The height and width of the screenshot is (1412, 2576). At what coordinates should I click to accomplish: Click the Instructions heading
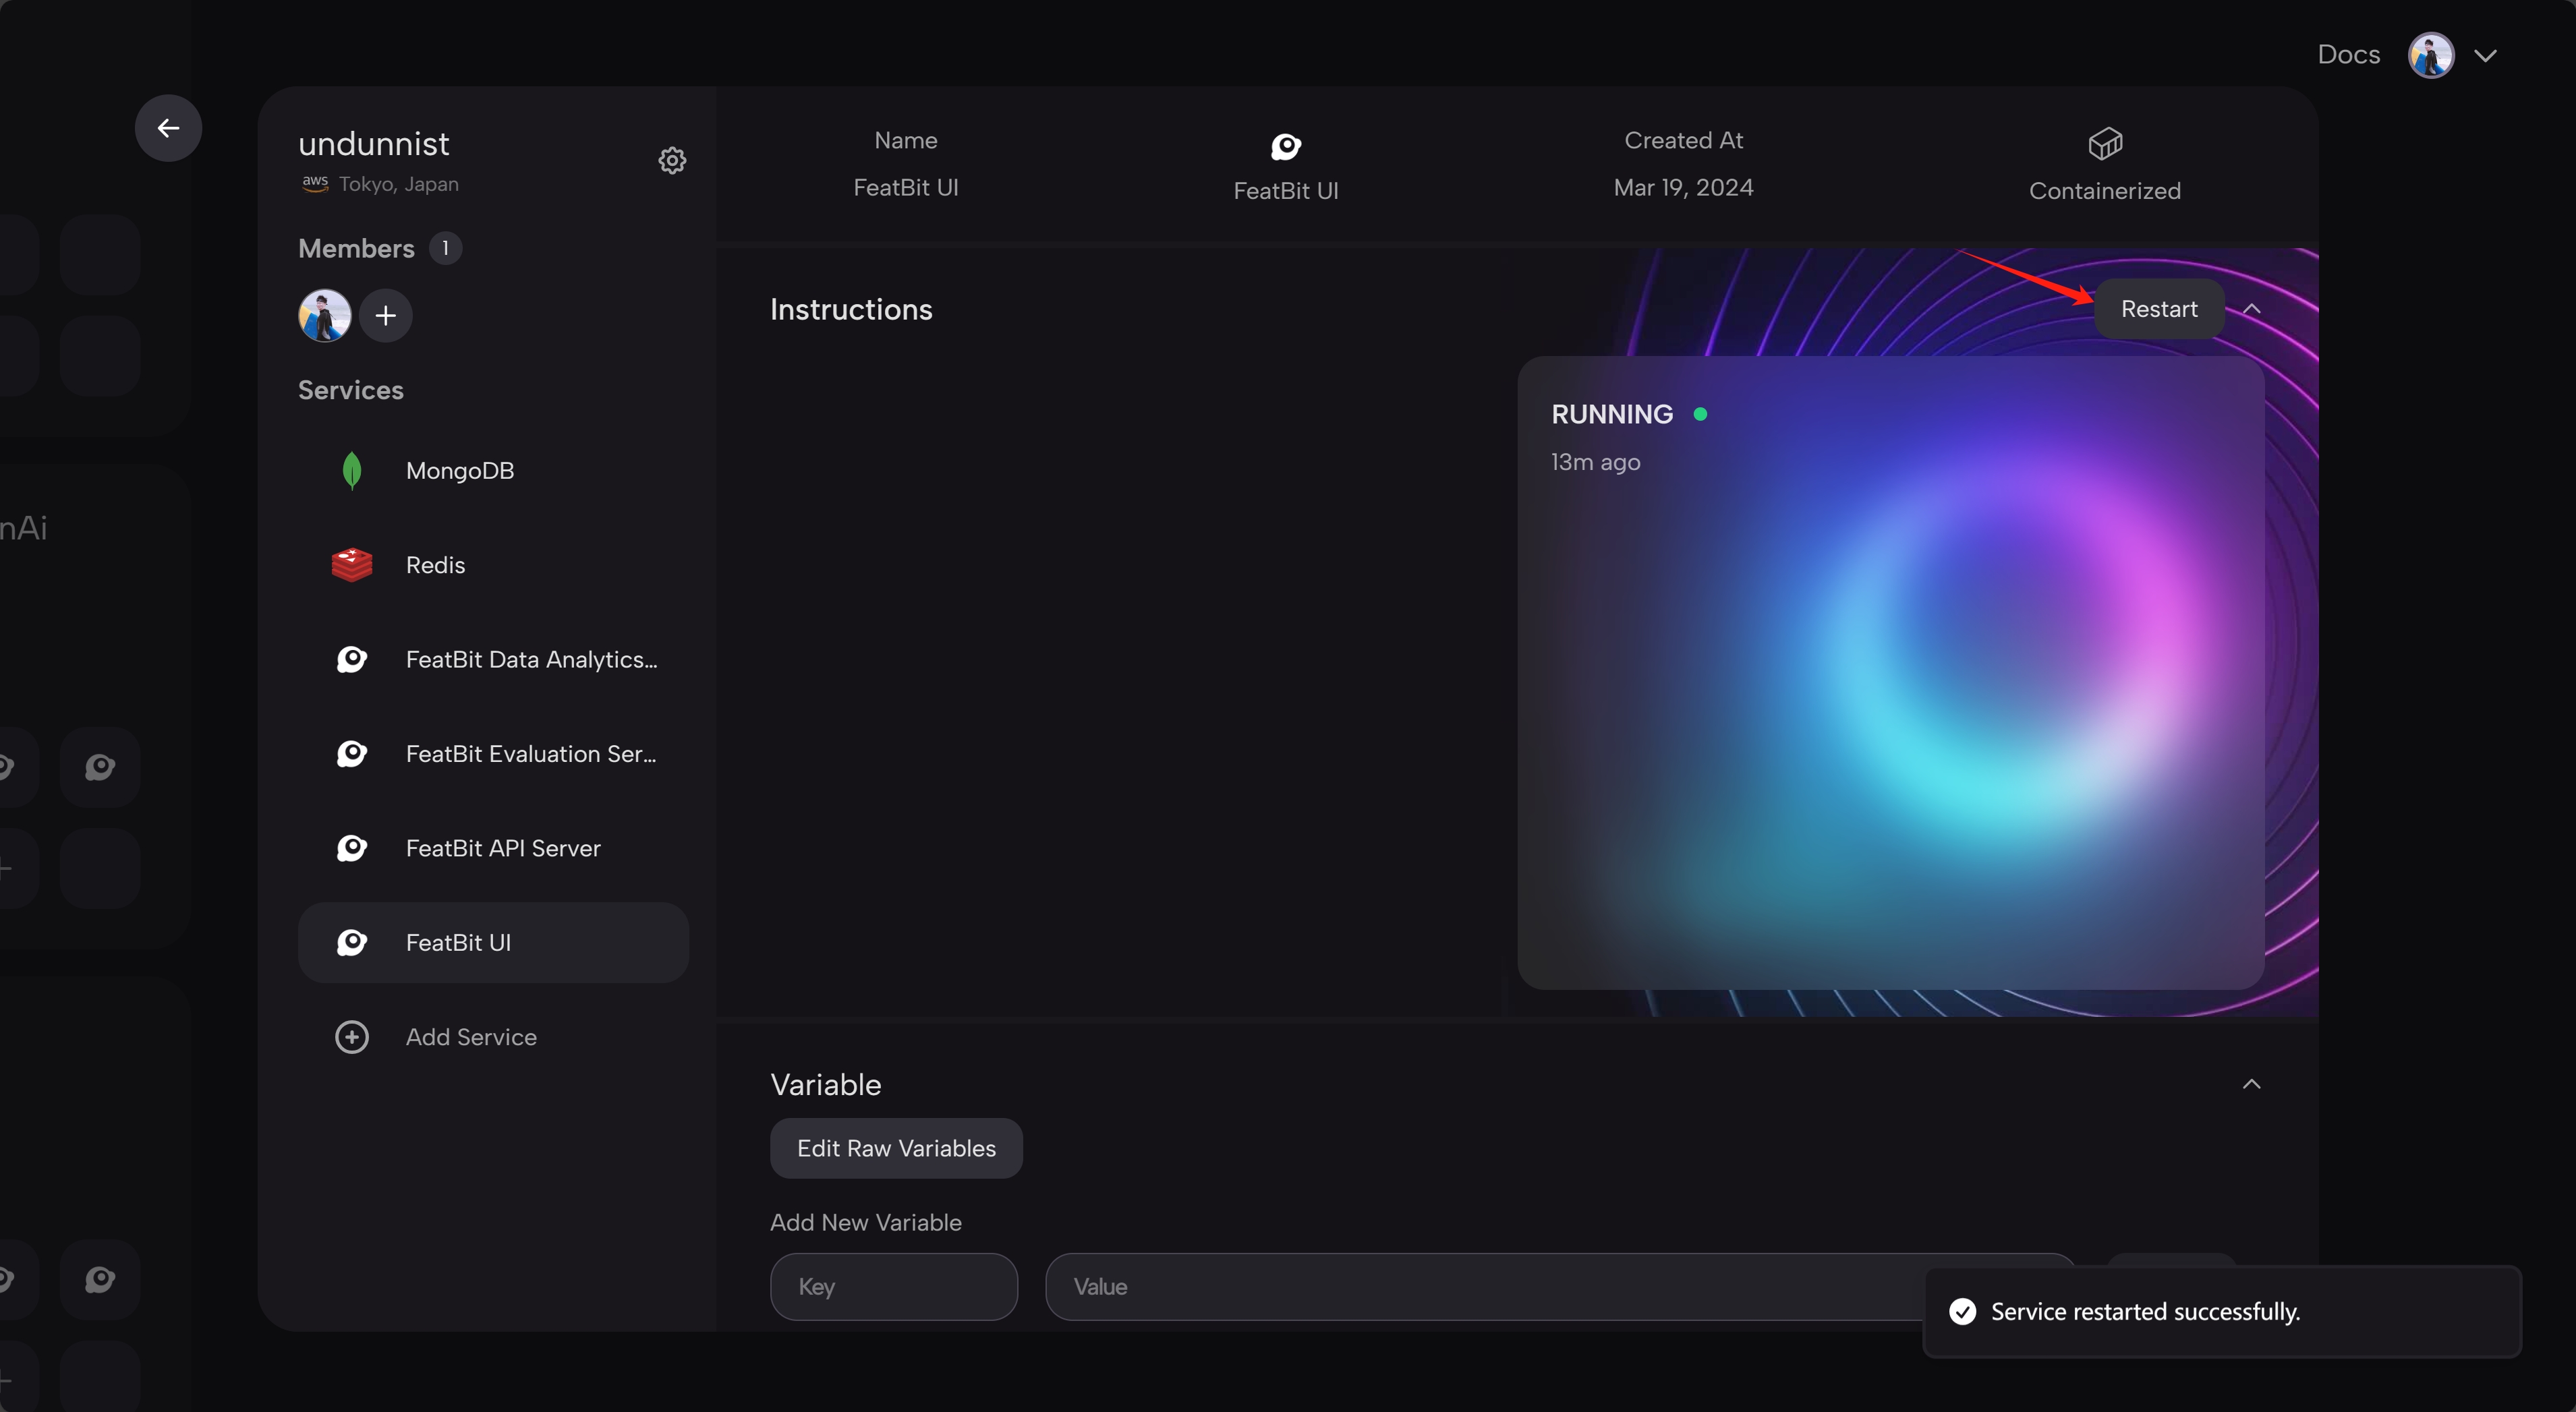pyautogui.click(x=851, y=309)
